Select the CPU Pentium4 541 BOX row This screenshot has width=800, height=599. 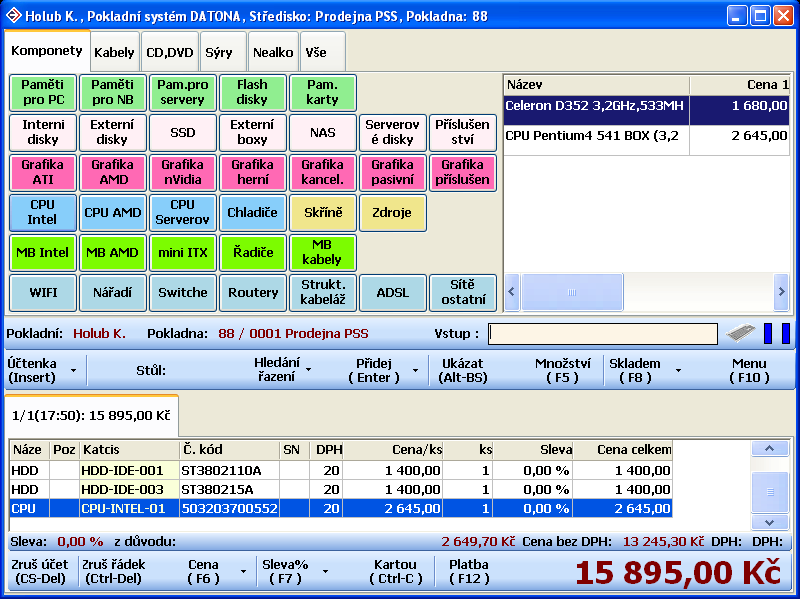646,140
